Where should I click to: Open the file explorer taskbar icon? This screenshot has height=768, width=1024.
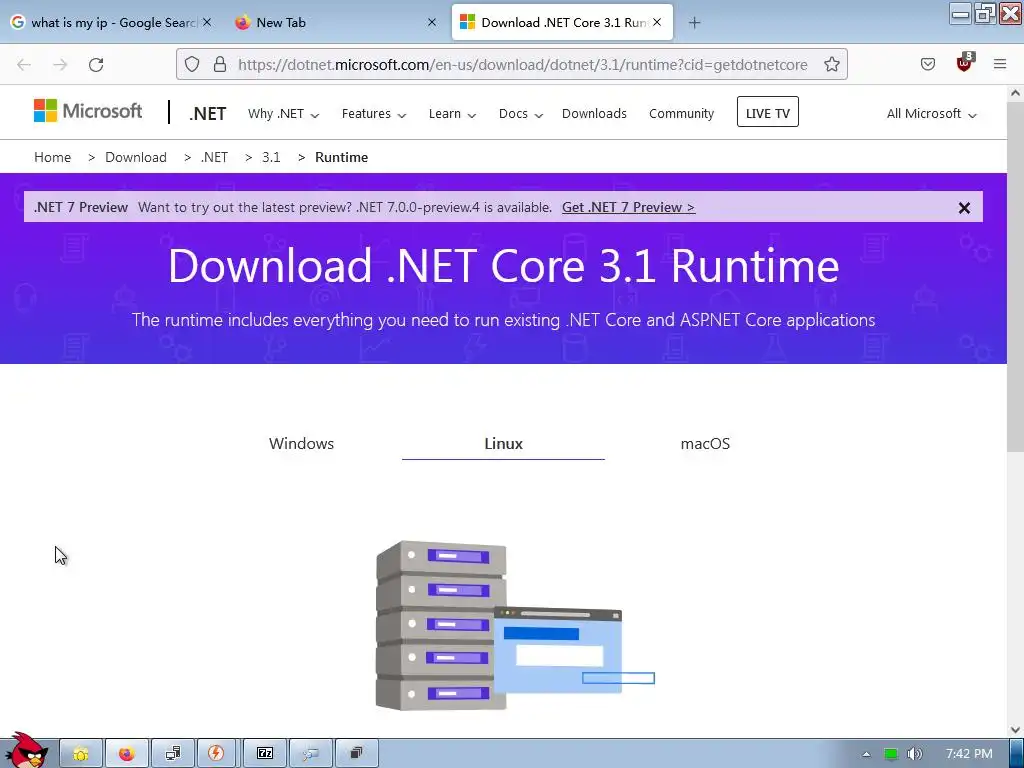81,754
